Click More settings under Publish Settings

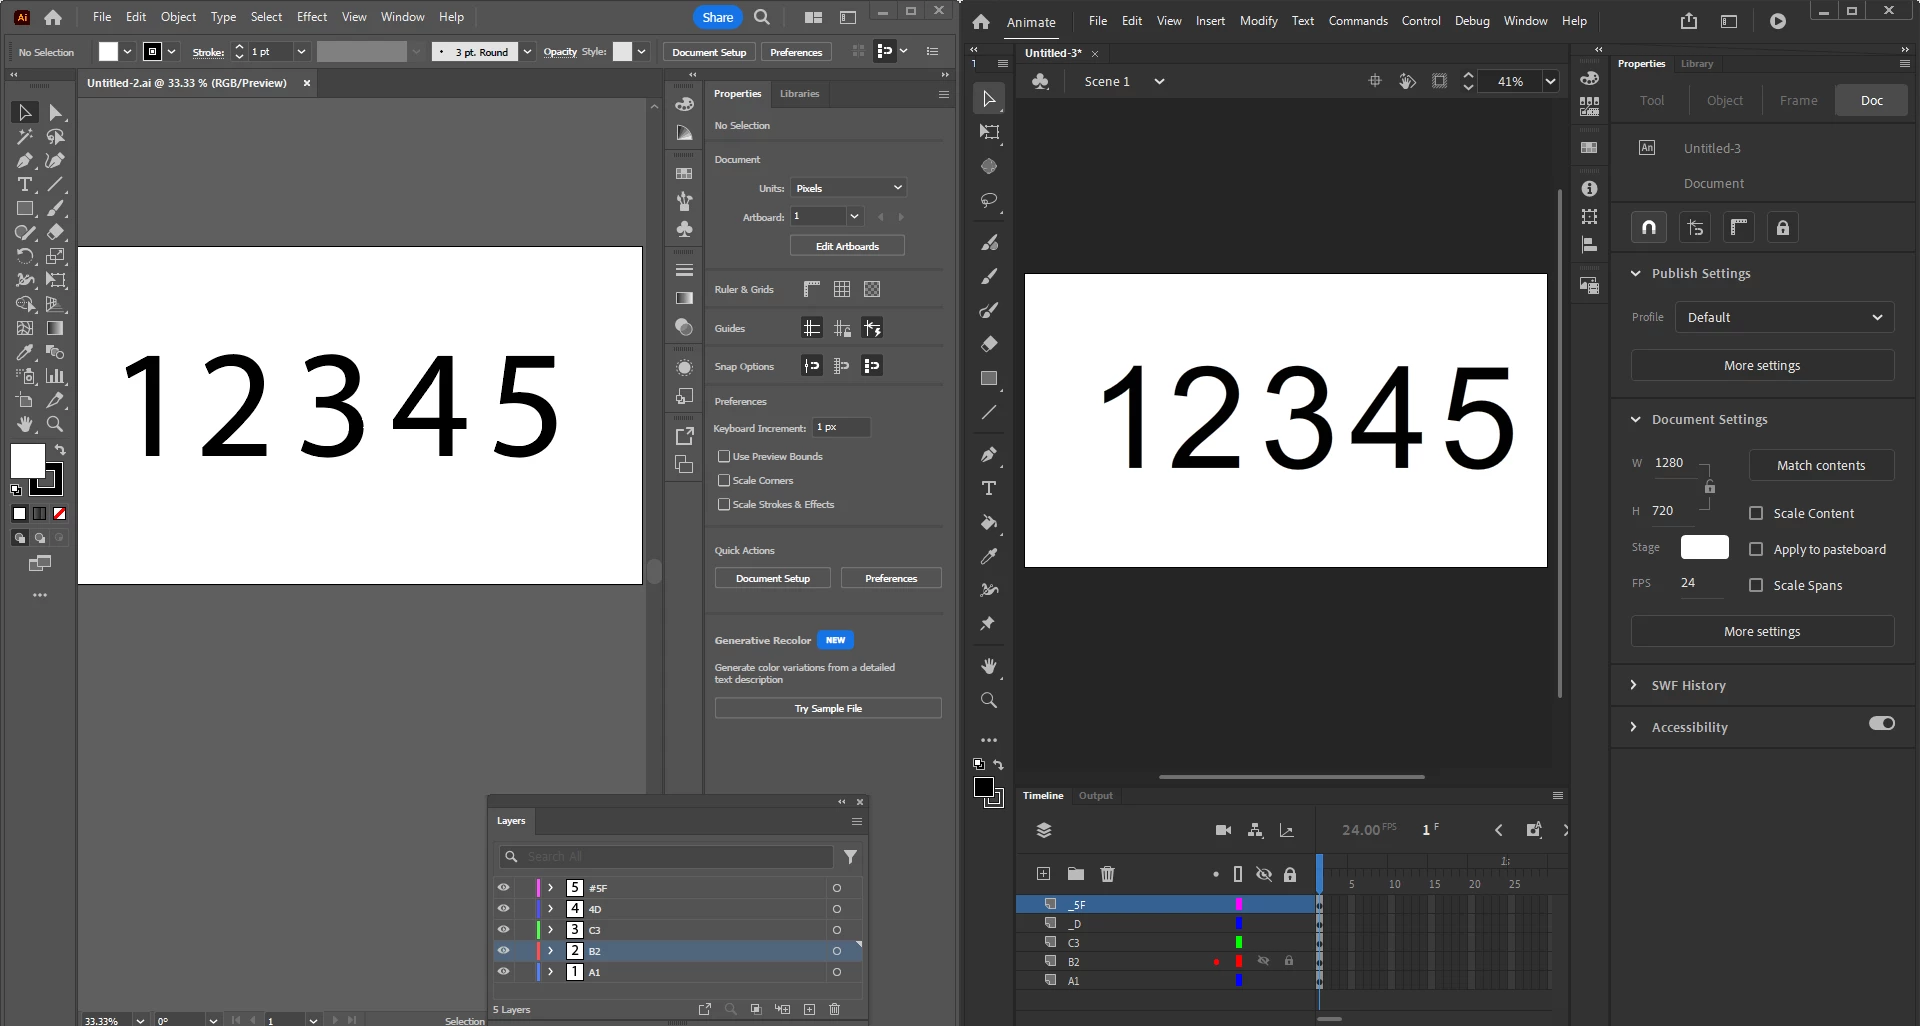1762,365
